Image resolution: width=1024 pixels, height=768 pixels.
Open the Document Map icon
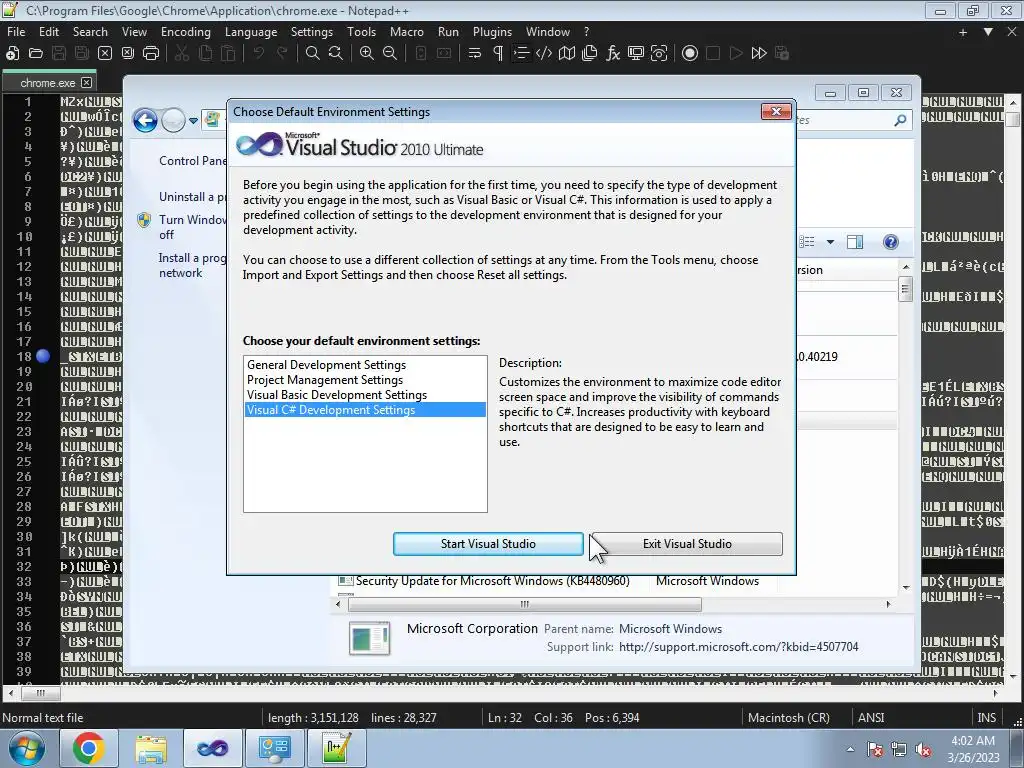(x=567, y=54)
